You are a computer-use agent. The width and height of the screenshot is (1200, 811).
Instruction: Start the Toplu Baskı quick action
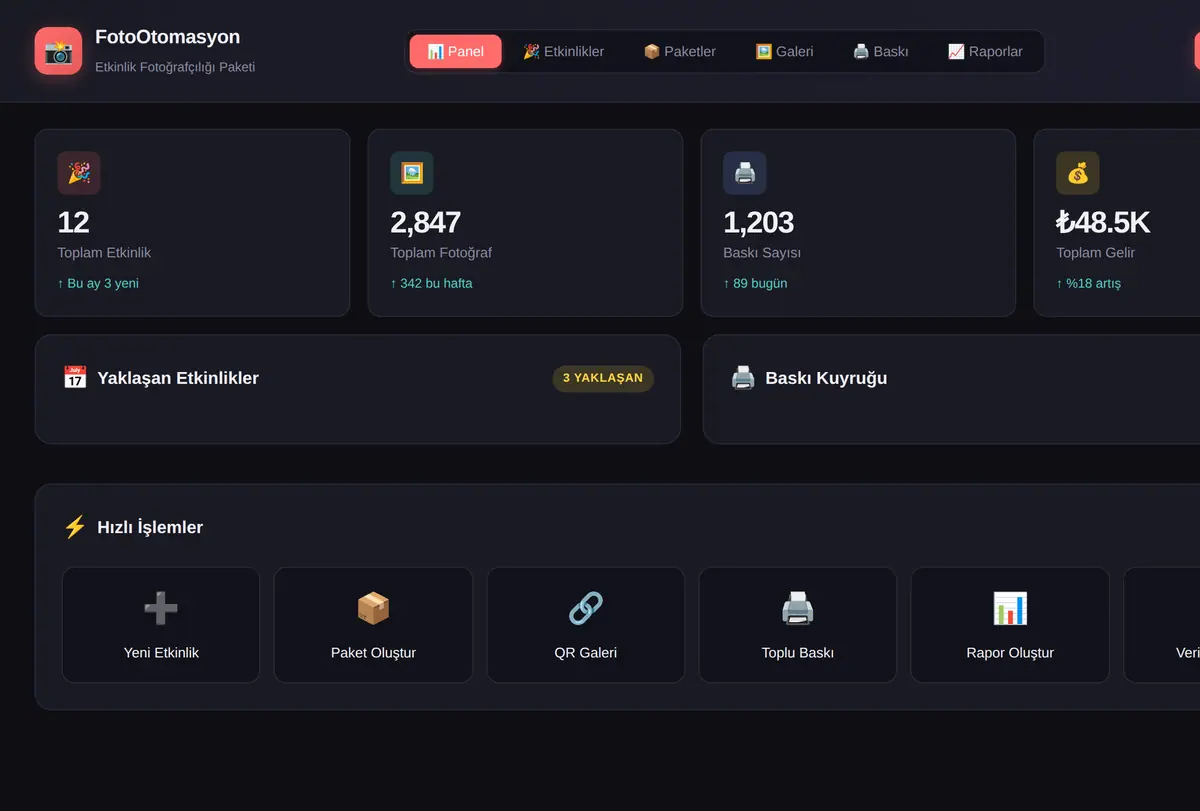pyautogui.click(x=798, y=625)
